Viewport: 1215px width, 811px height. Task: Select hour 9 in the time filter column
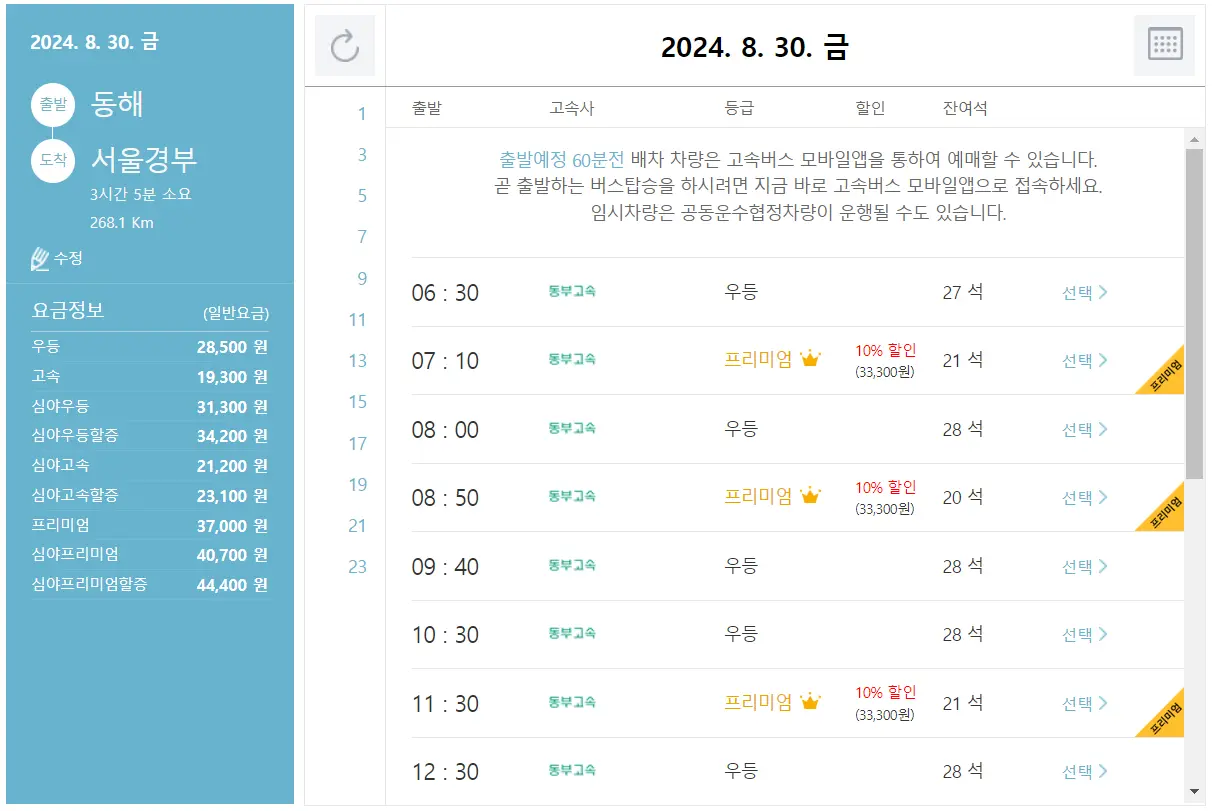tap(362, 279)
